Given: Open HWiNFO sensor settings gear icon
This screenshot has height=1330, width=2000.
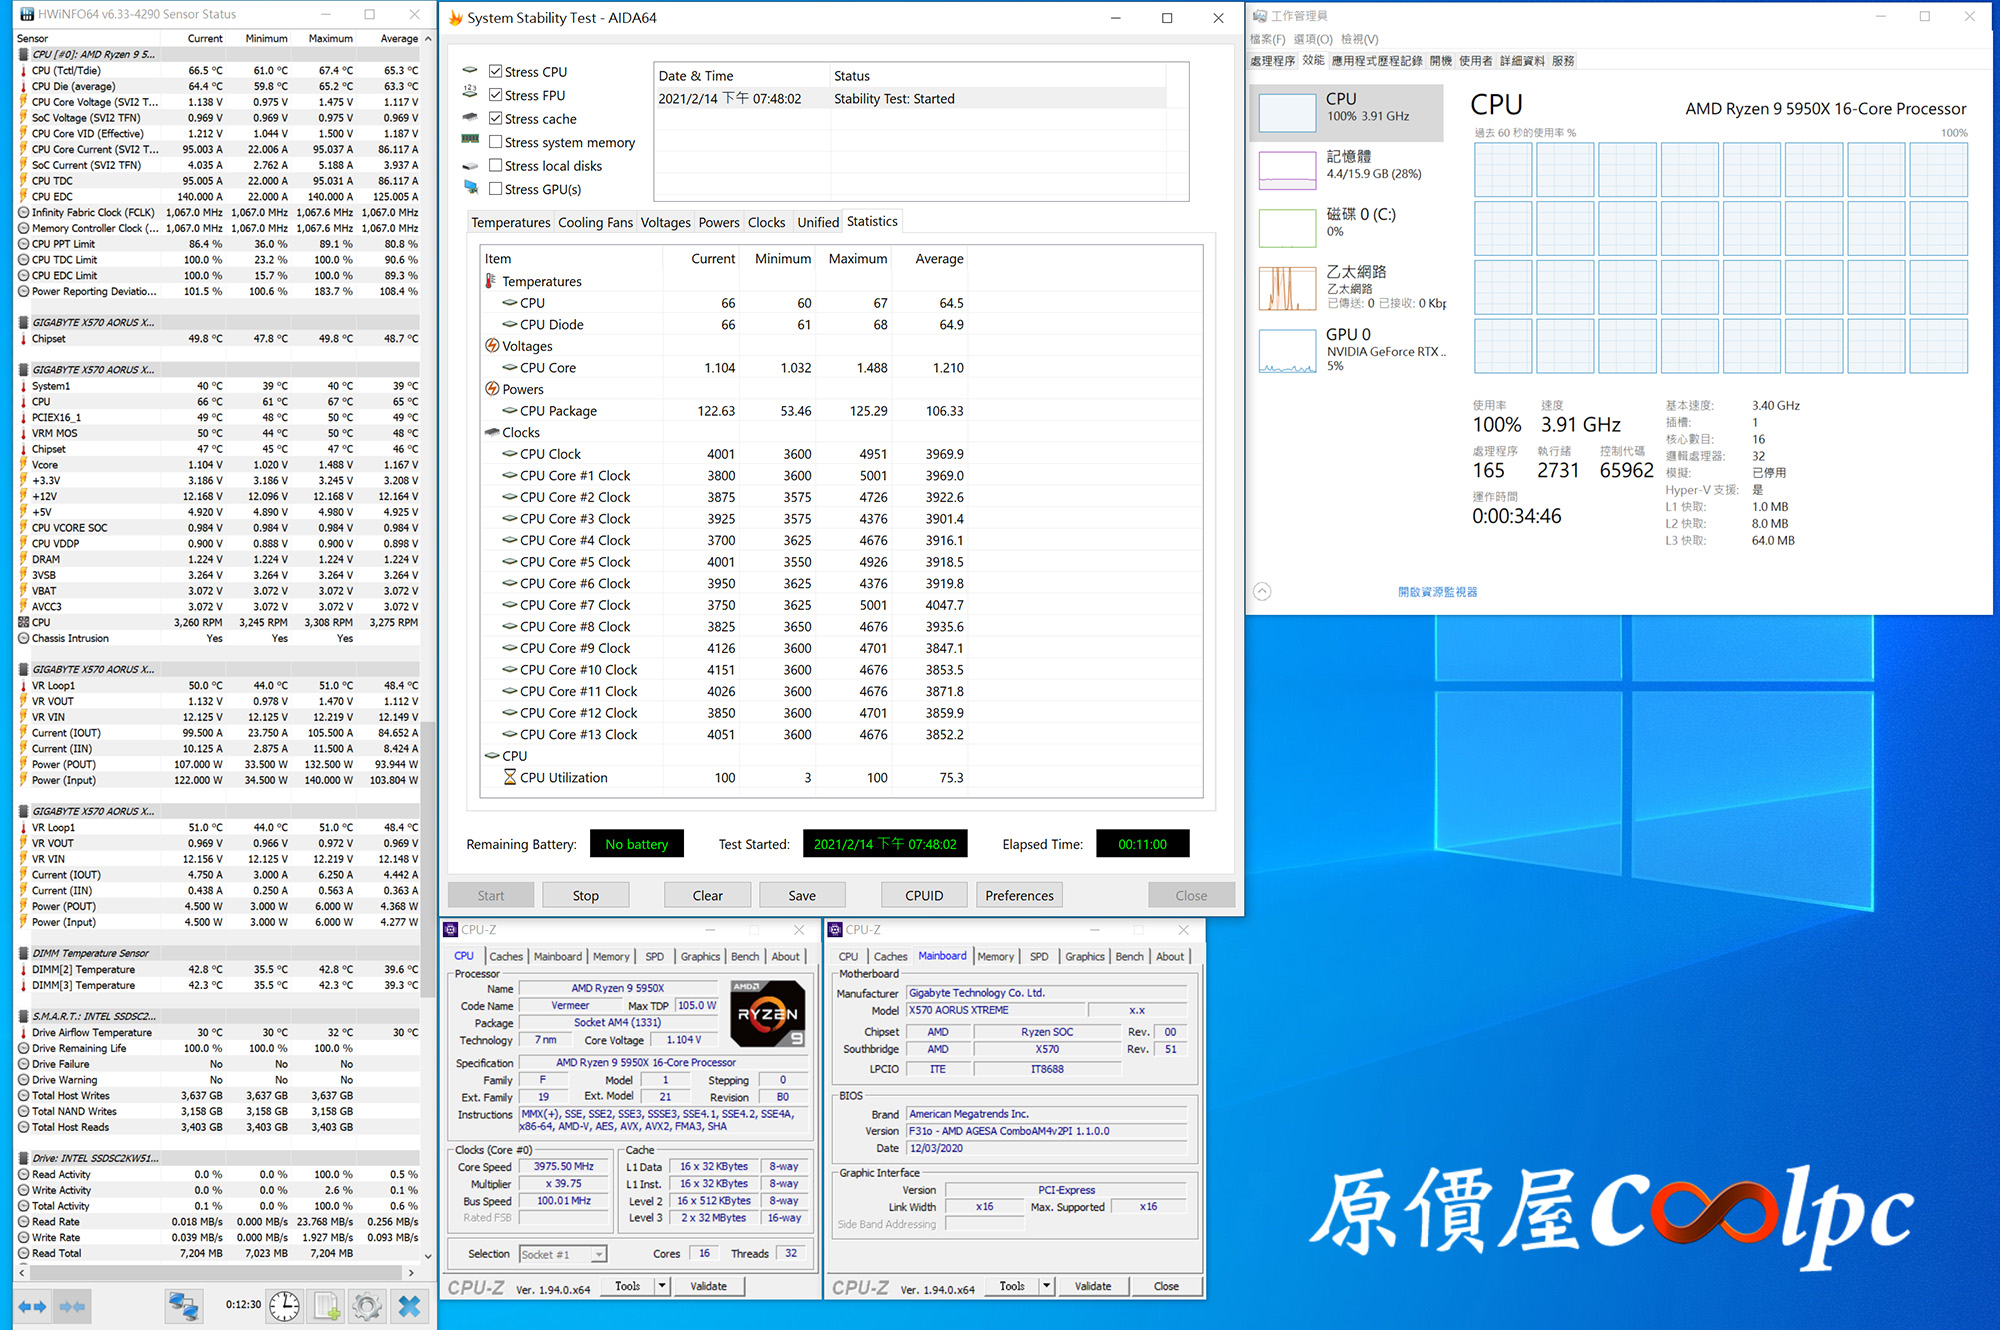Looking at the screenshot, I should [367, 1306].
